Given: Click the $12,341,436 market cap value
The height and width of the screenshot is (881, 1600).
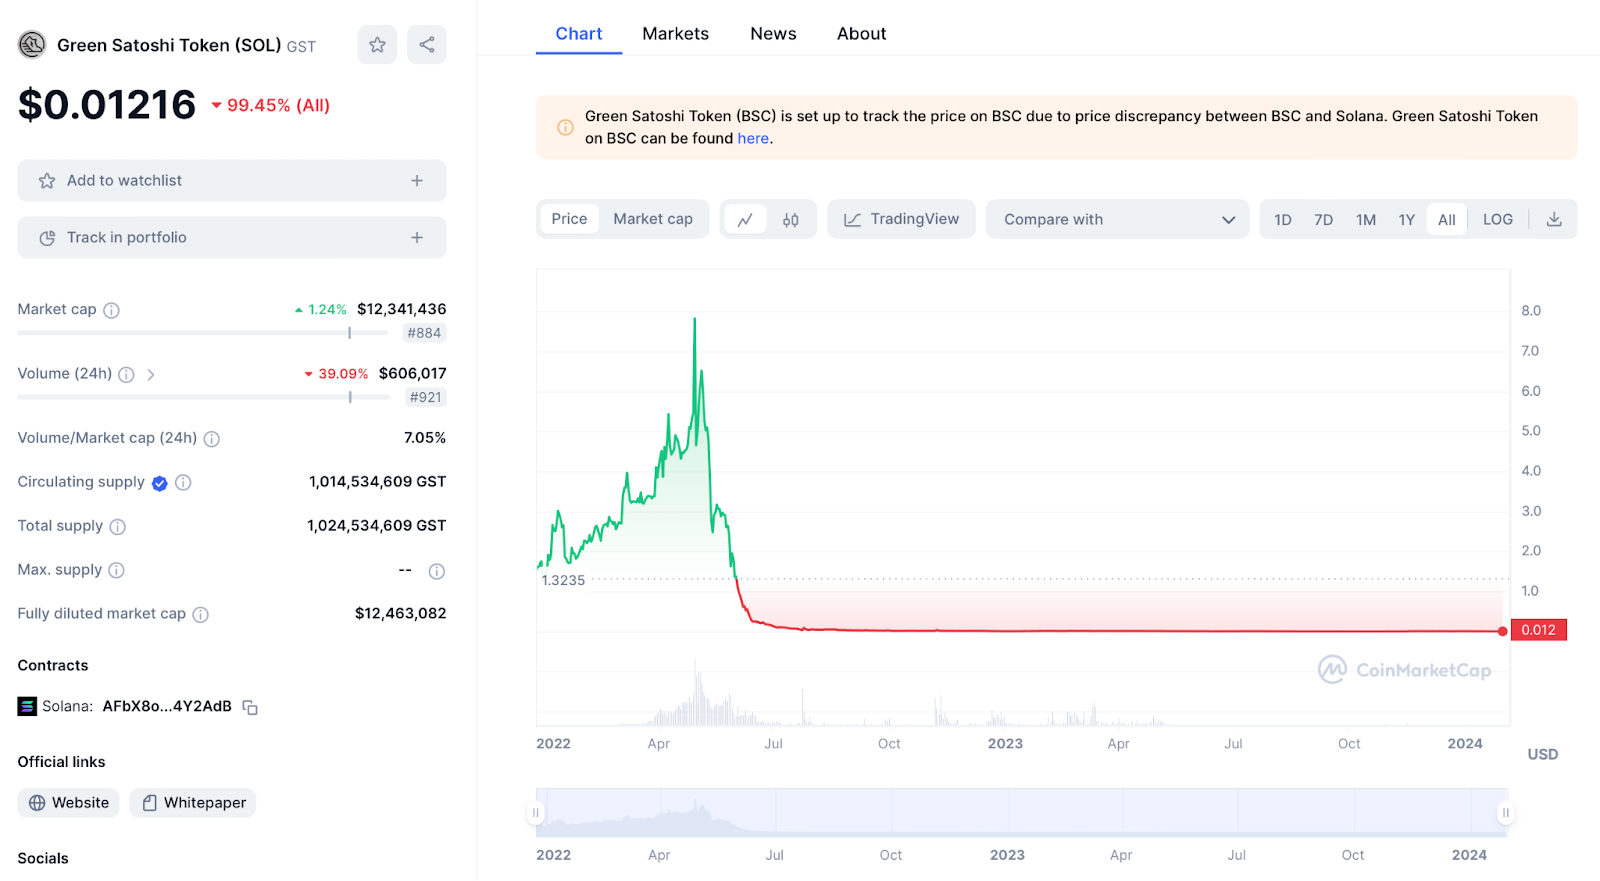Looking at the screenshot, I should (x=402, y=309).
